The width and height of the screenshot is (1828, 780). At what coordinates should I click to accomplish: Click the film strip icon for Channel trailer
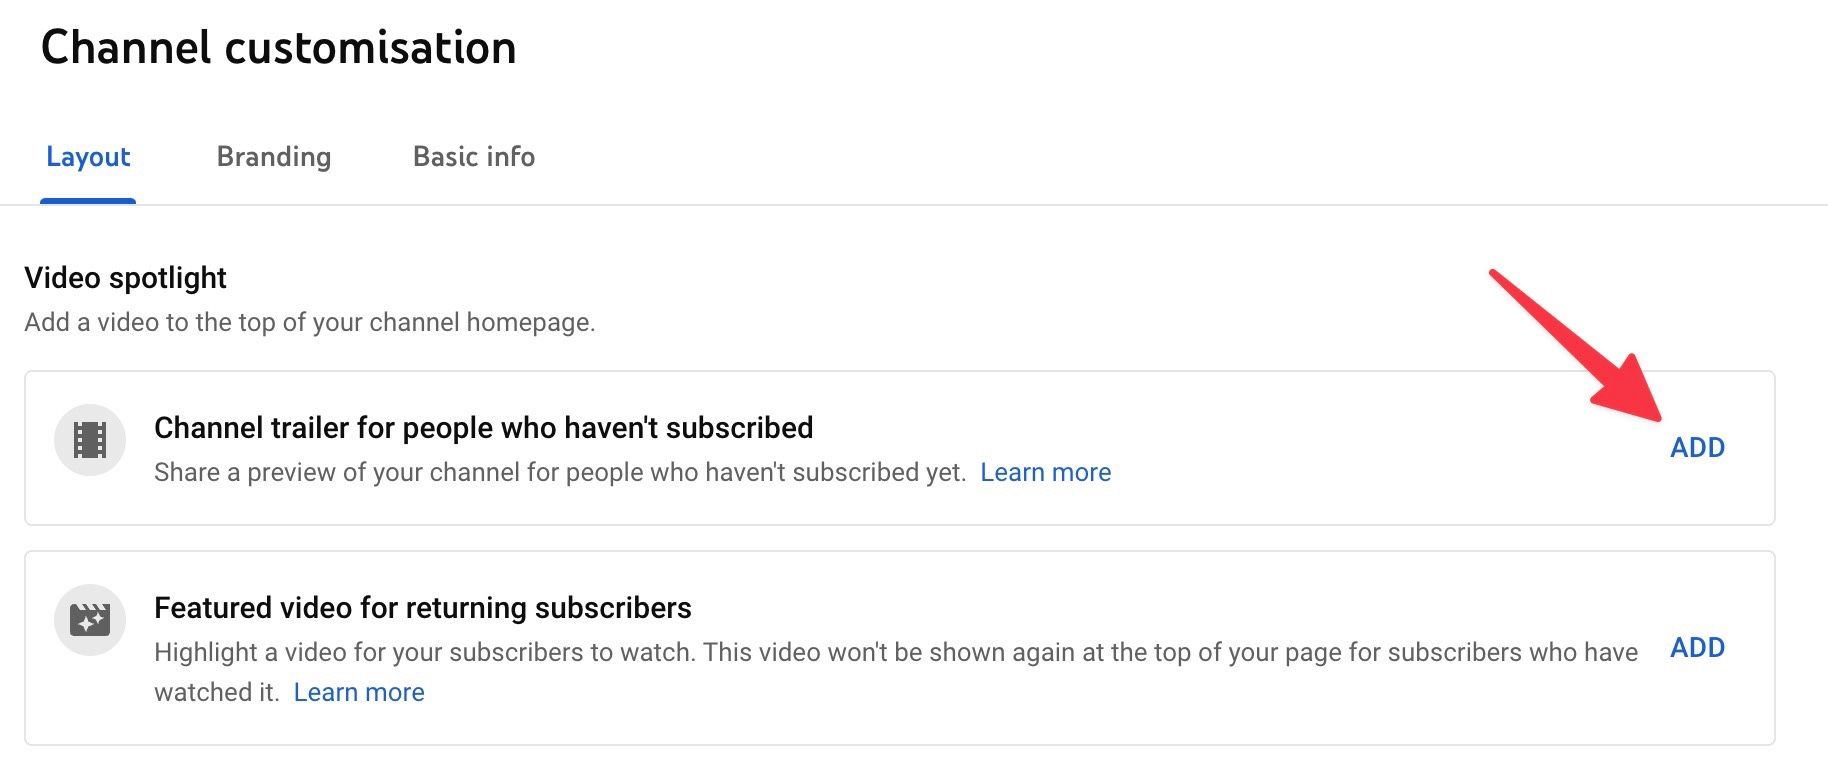(x=90, y=440)
